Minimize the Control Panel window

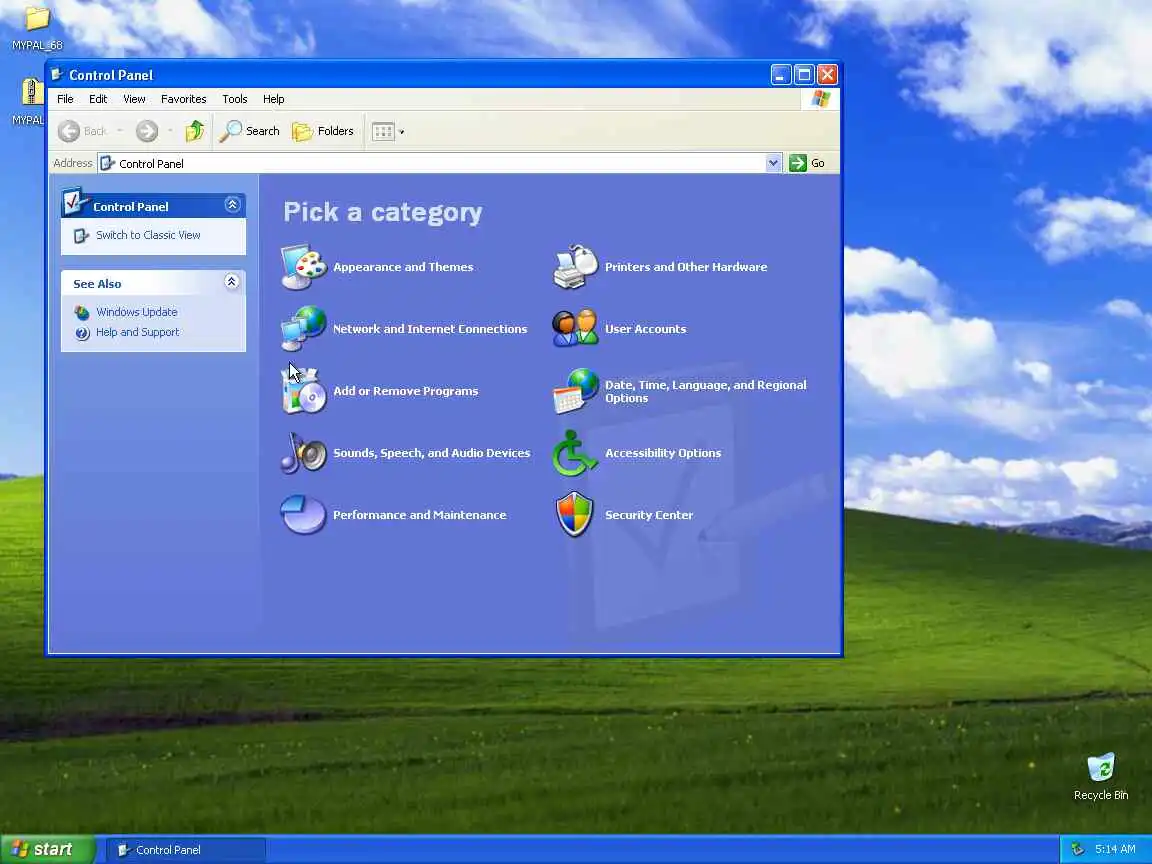pos(781,74)
